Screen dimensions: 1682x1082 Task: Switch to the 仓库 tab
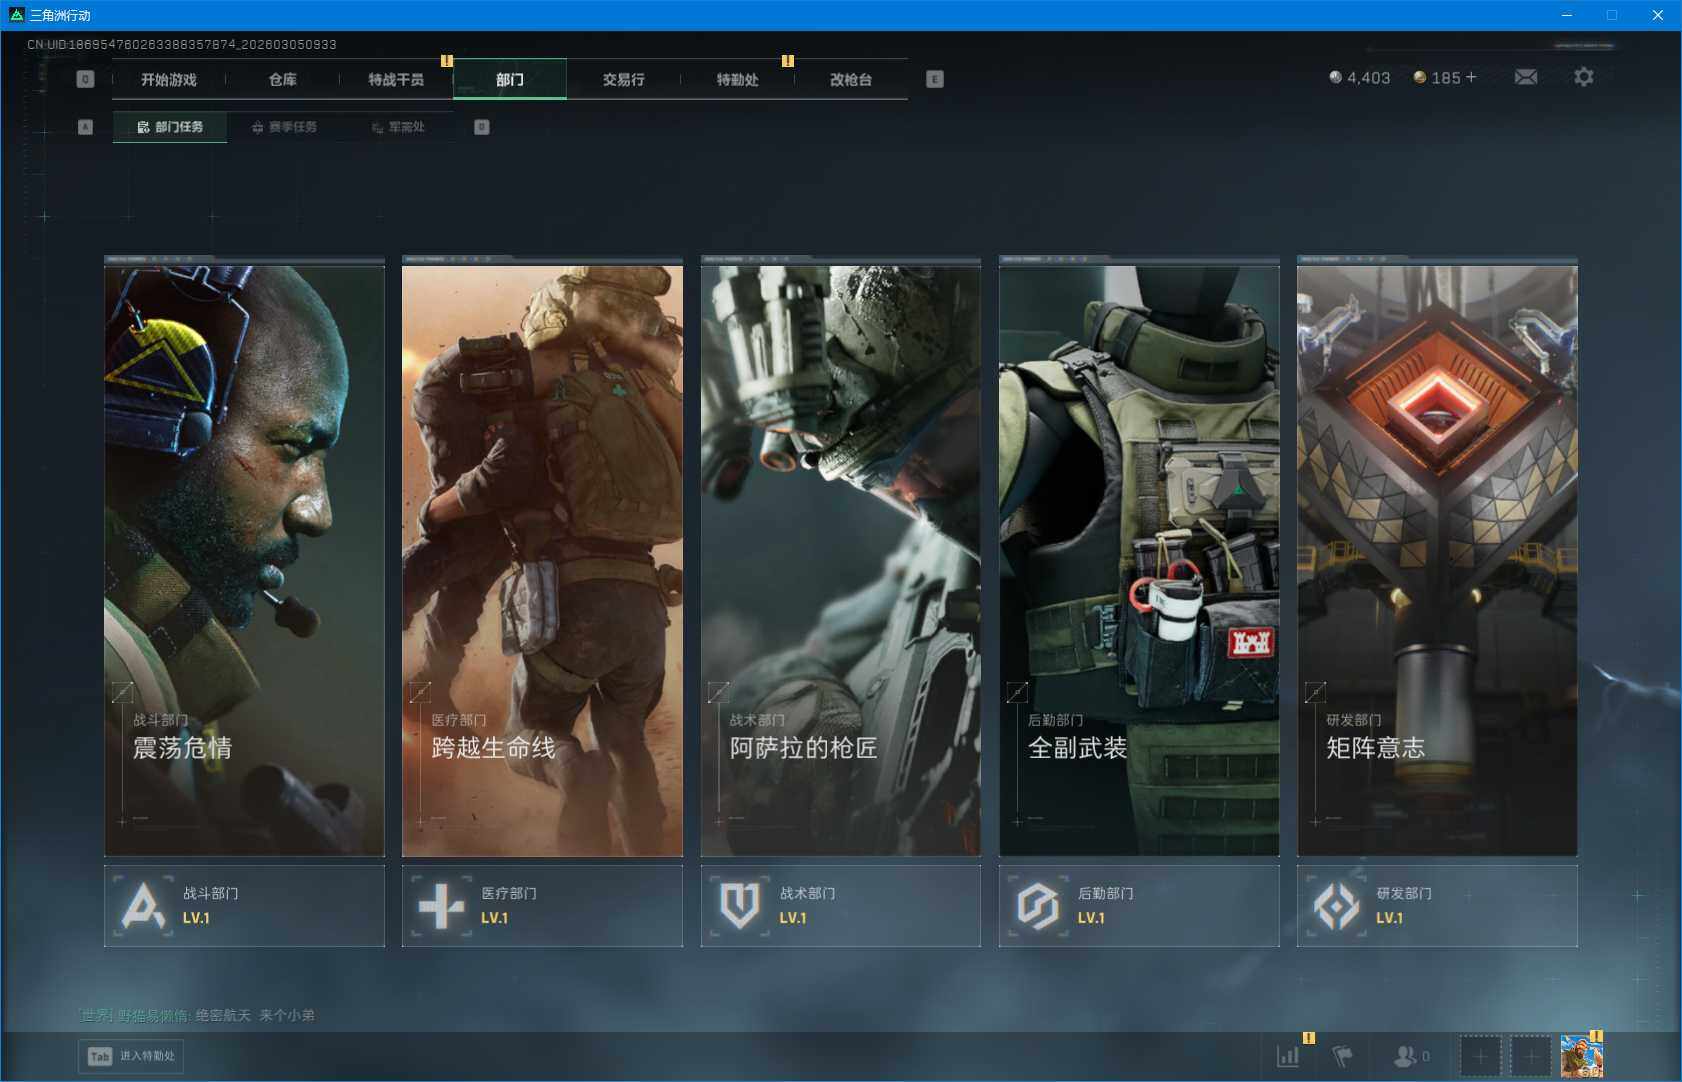pos(282,80)
